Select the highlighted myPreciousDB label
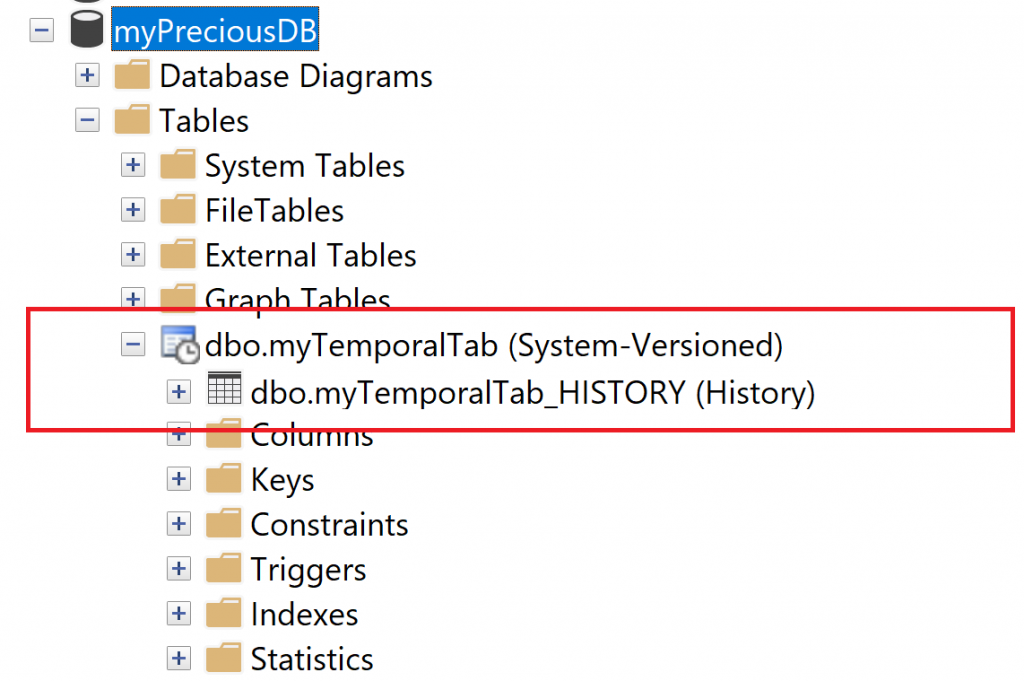This screenshot has height=681, width=1024. [x=215, y=32]
